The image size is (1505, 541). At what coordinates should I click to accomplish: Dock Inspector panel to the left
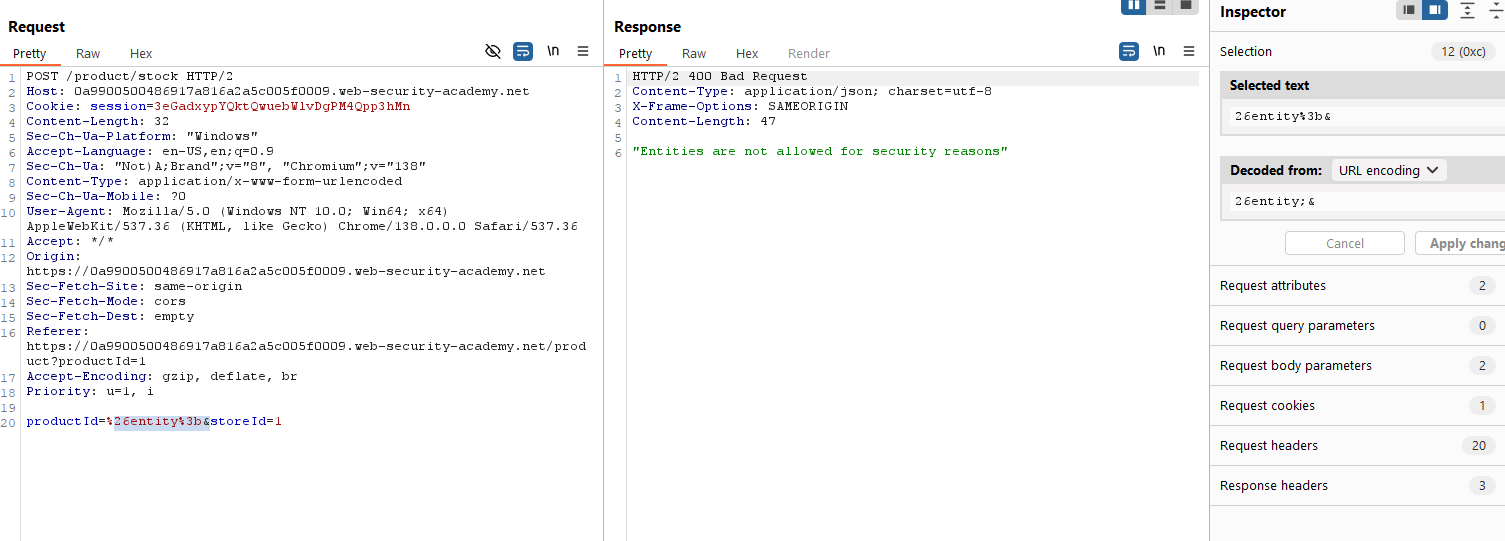(1409, 10)
